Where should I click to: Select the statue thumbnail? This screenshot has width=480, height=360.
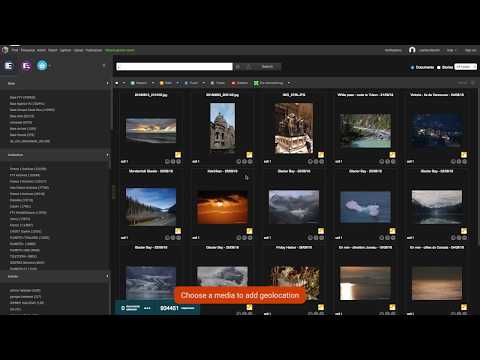click(x=294, y=128)
